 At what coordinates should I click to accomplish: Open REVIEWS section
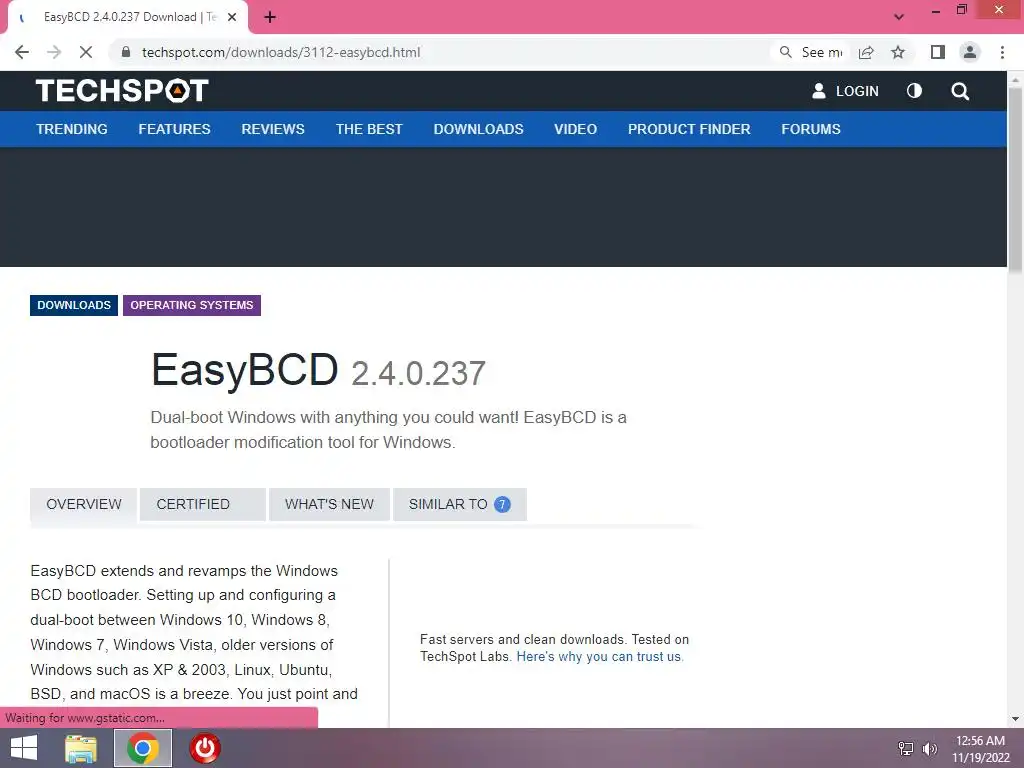coord(273,129)
